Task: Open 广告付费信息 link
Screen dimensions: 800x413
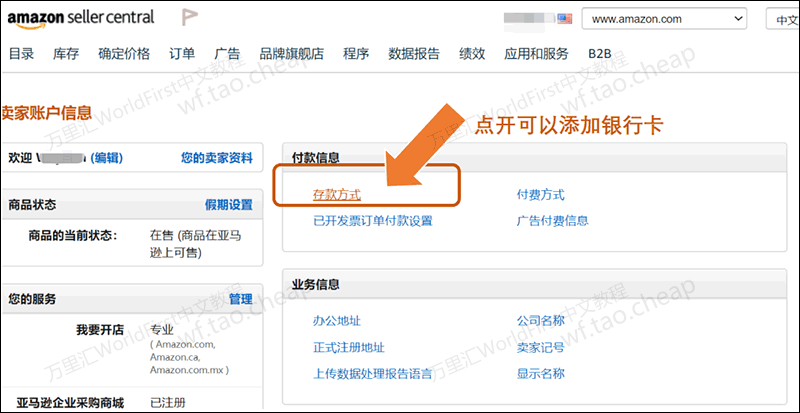Action: pos(553,221)
